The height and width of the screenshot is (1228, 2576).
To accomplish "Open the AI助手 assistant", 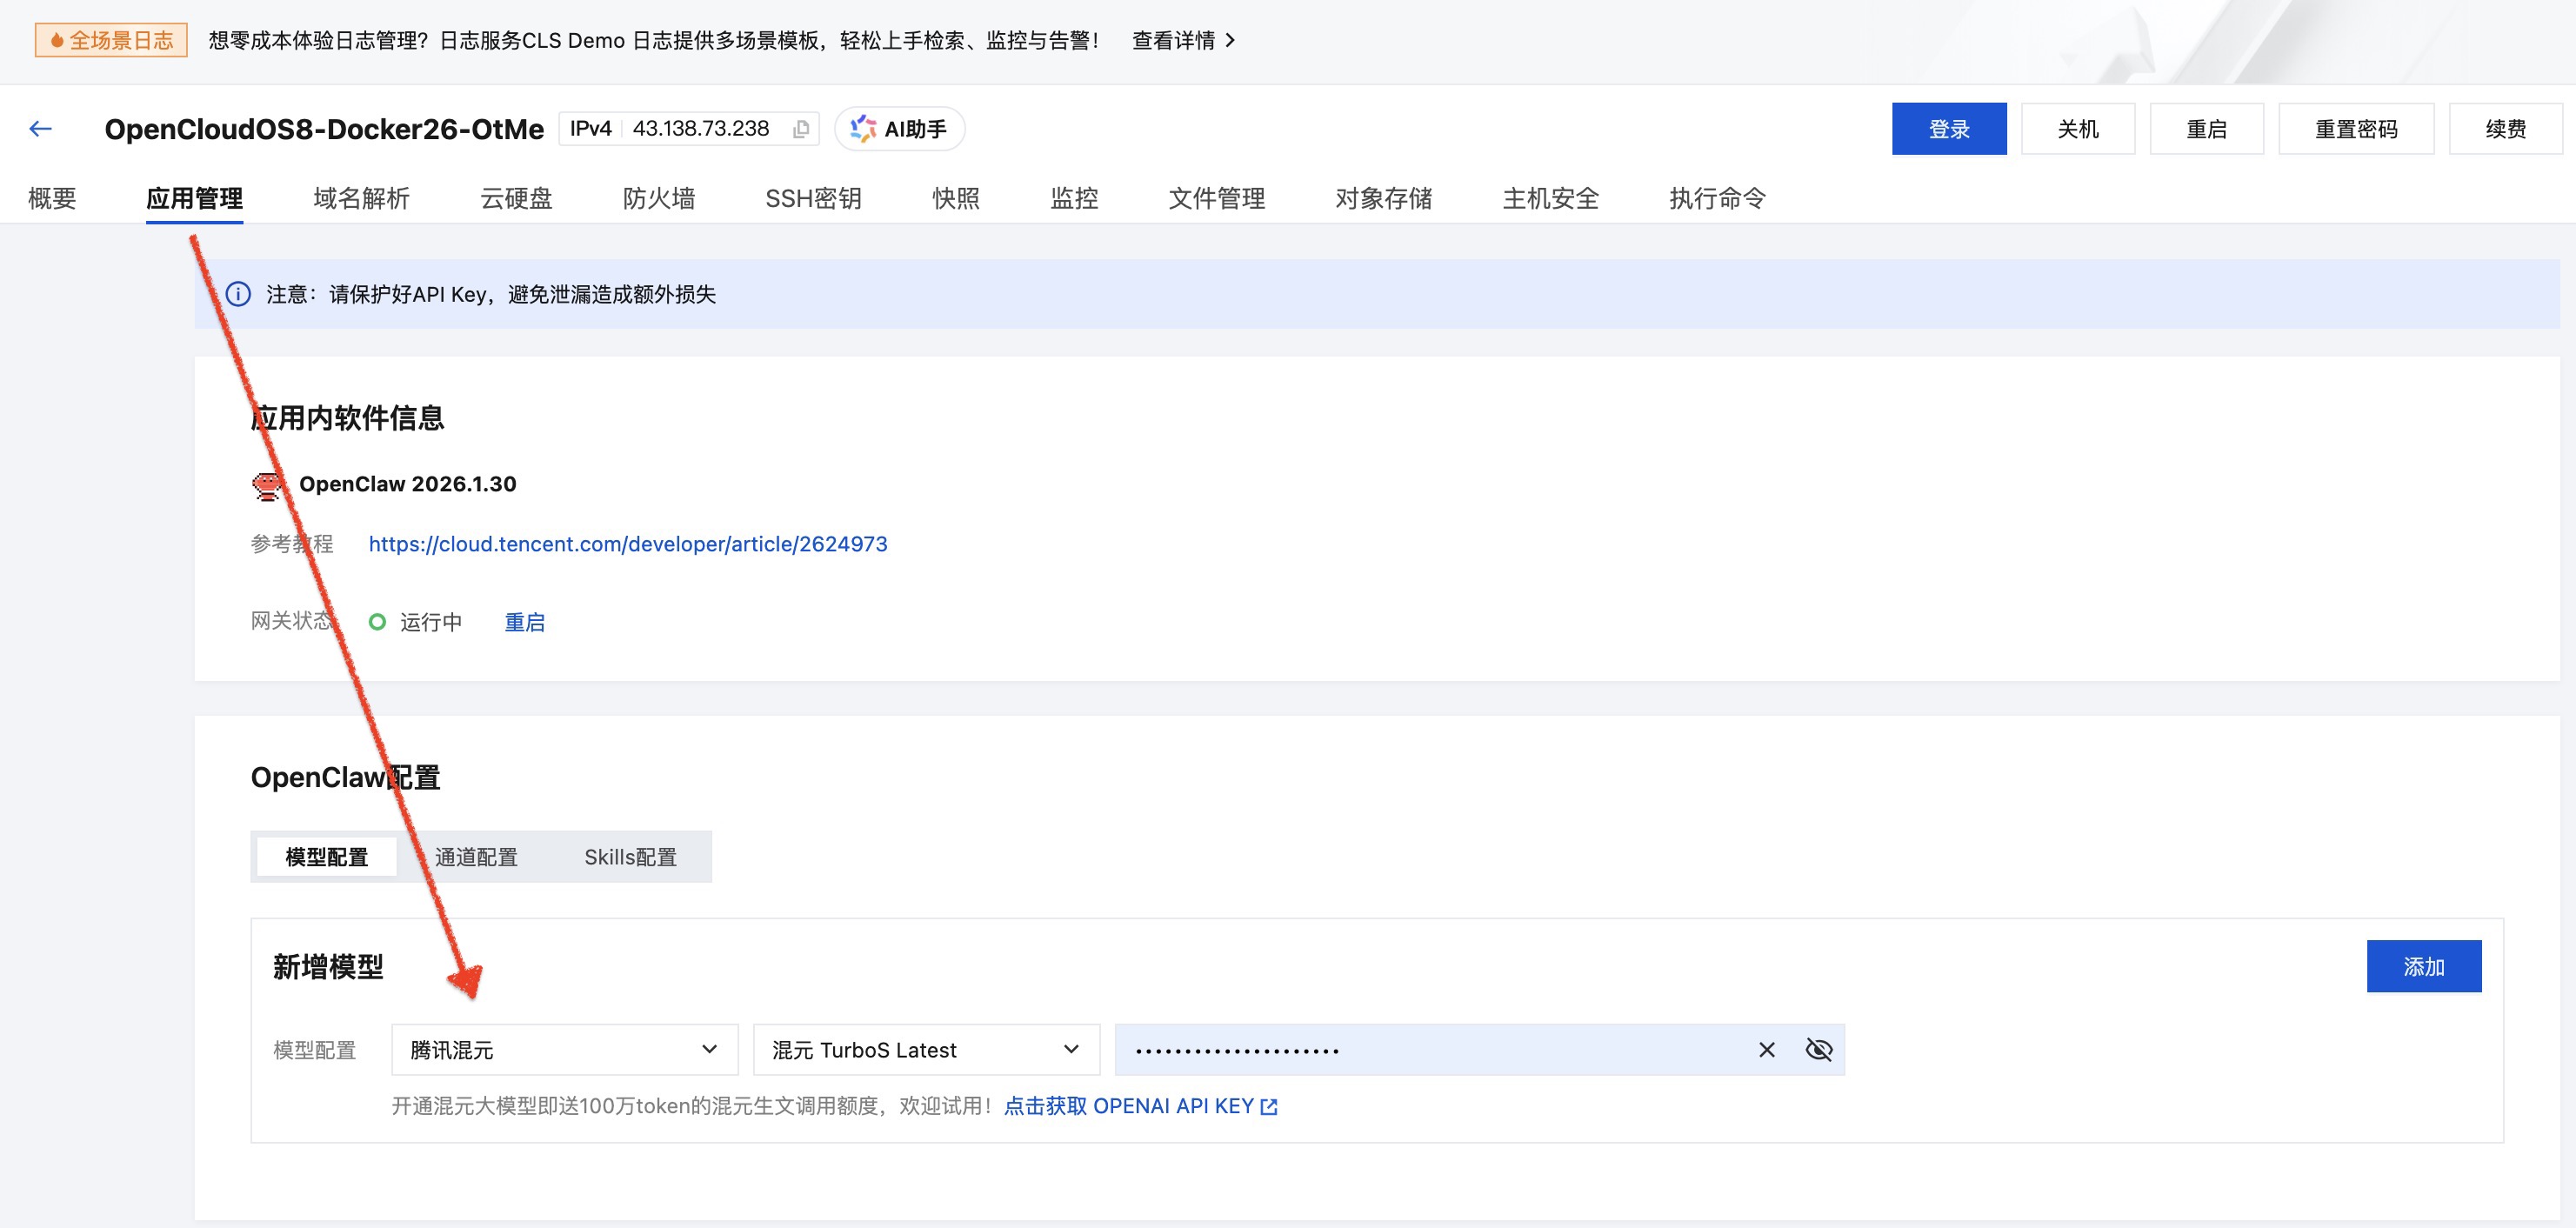I will click(899, 129).
